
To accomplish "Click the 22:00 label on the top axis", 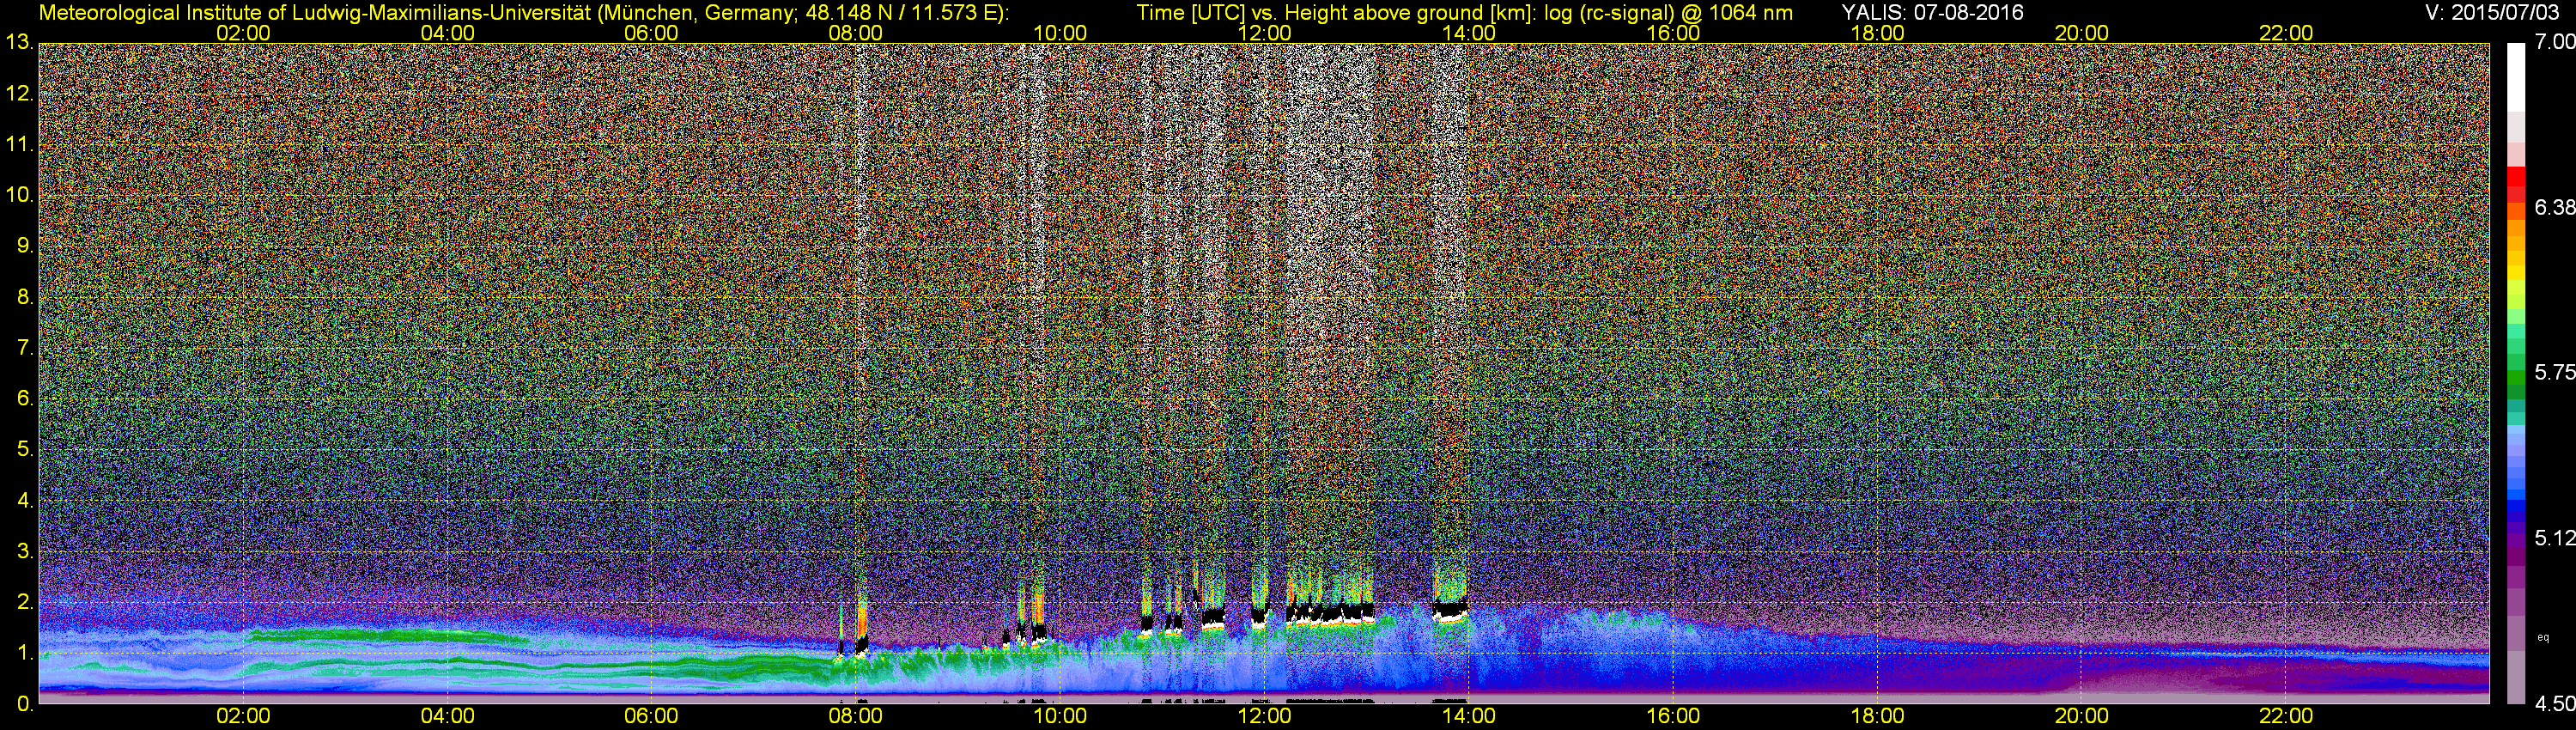I will 2286,33.
